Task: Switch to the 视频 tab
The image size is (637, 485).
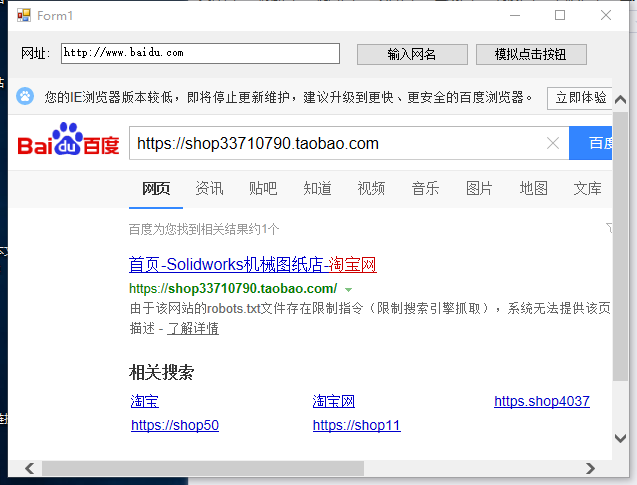Action: tap(371, 188)
